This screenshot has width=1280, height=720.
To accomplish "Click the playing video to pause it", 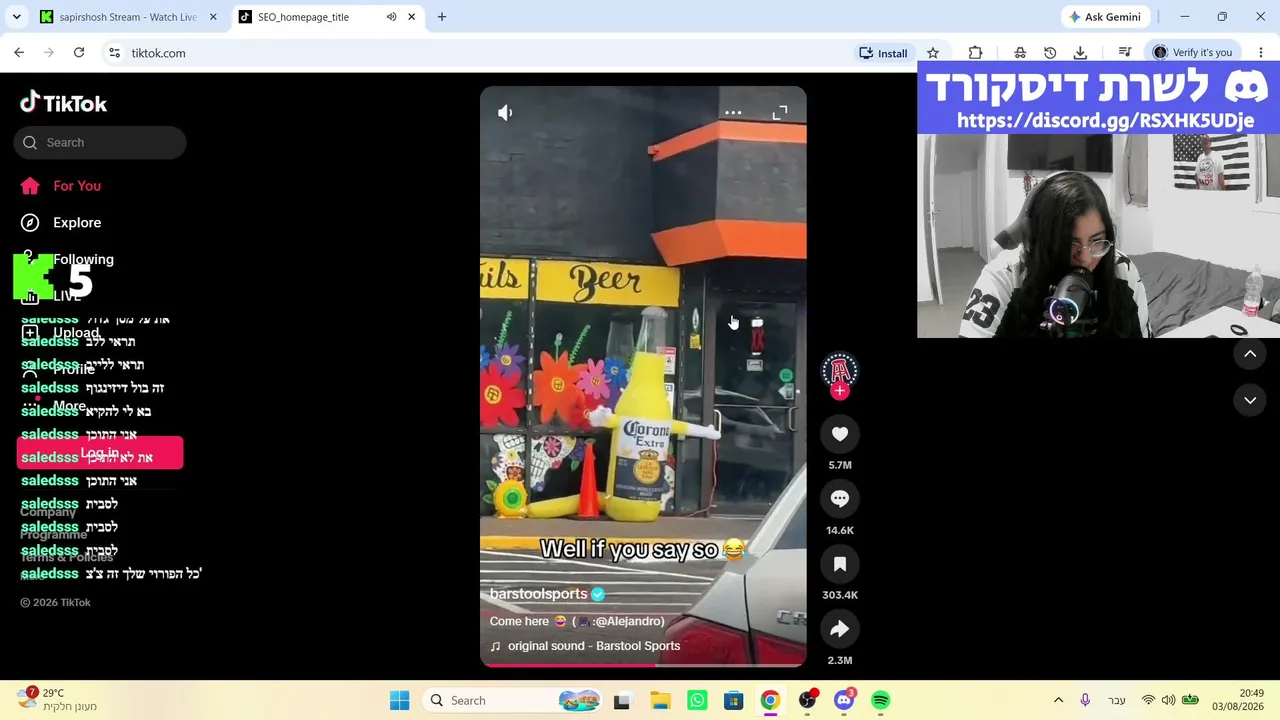I will click(643, 376).
